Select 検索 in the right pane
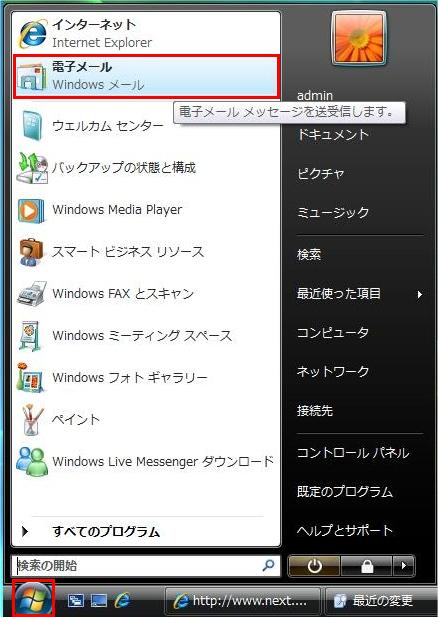This screenshot has height=617, width=438. pyautogui.click(x=309, y=255)
